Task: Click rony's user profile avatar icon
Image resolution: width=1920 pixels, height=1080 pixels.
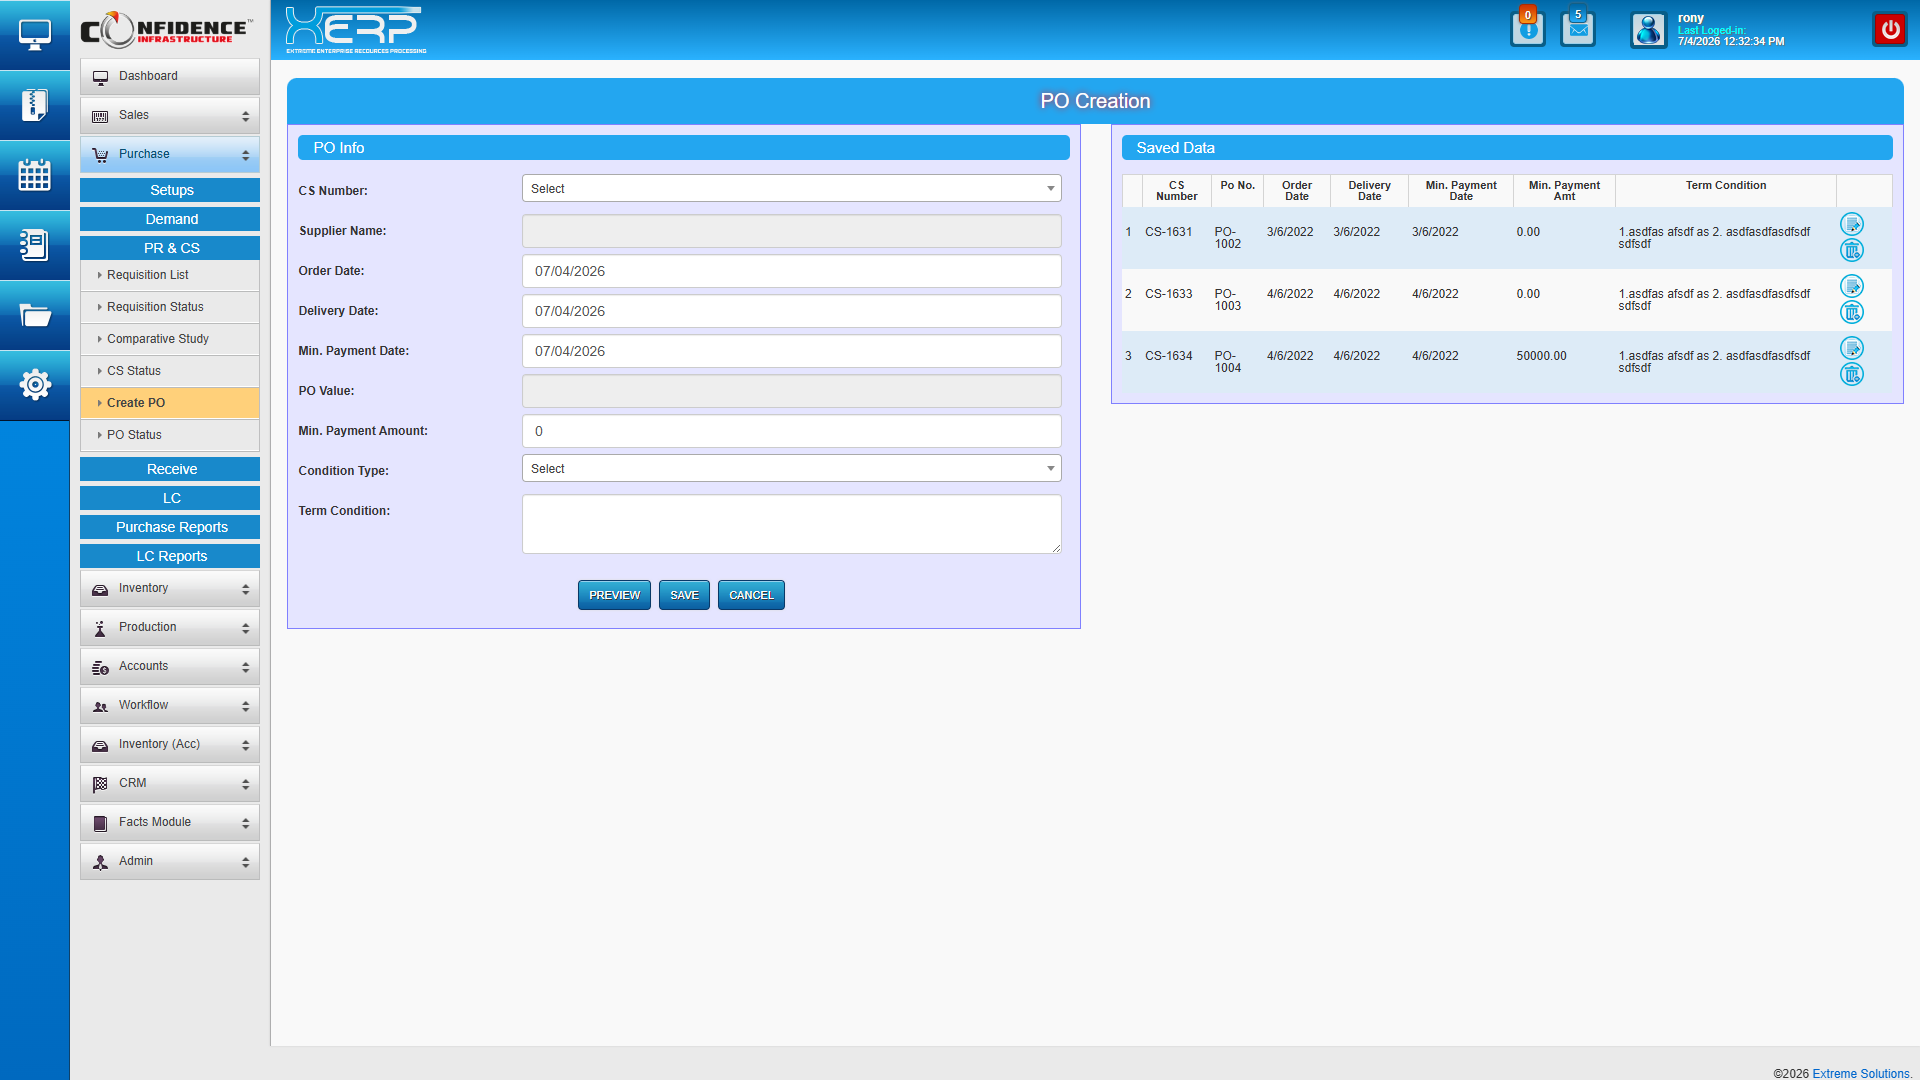Action: pos(1648,30)
